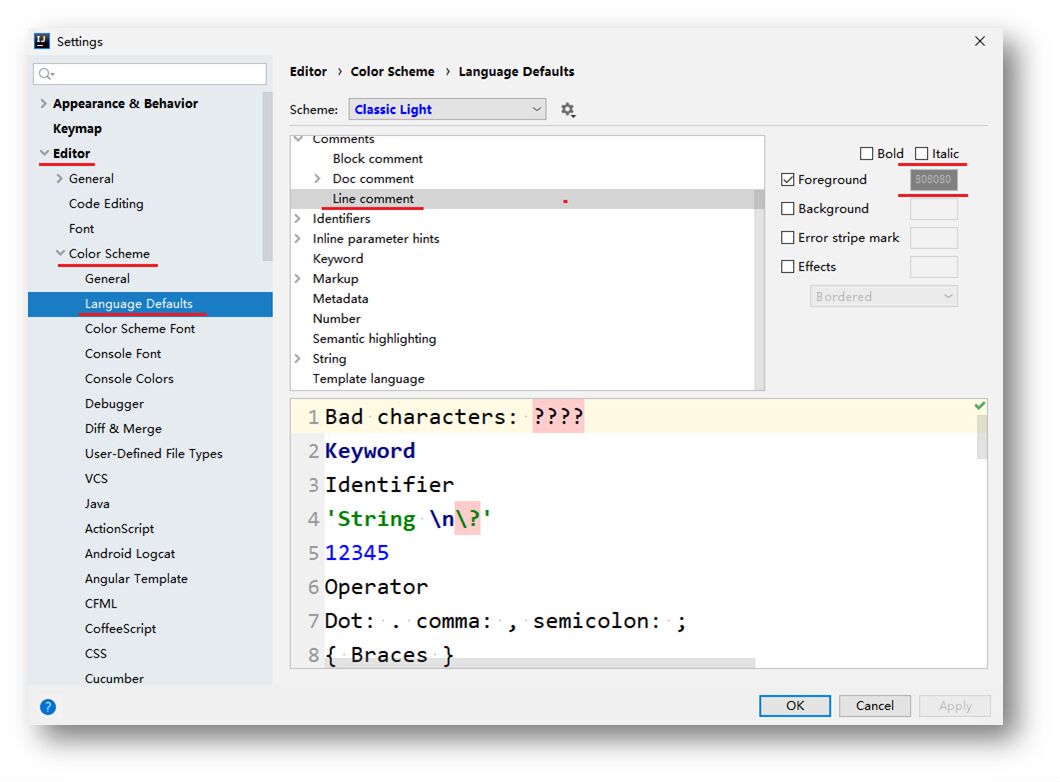1060x782 pixels.
Task: Select Semantic highlighting attribute
Action: coord(375,339)
